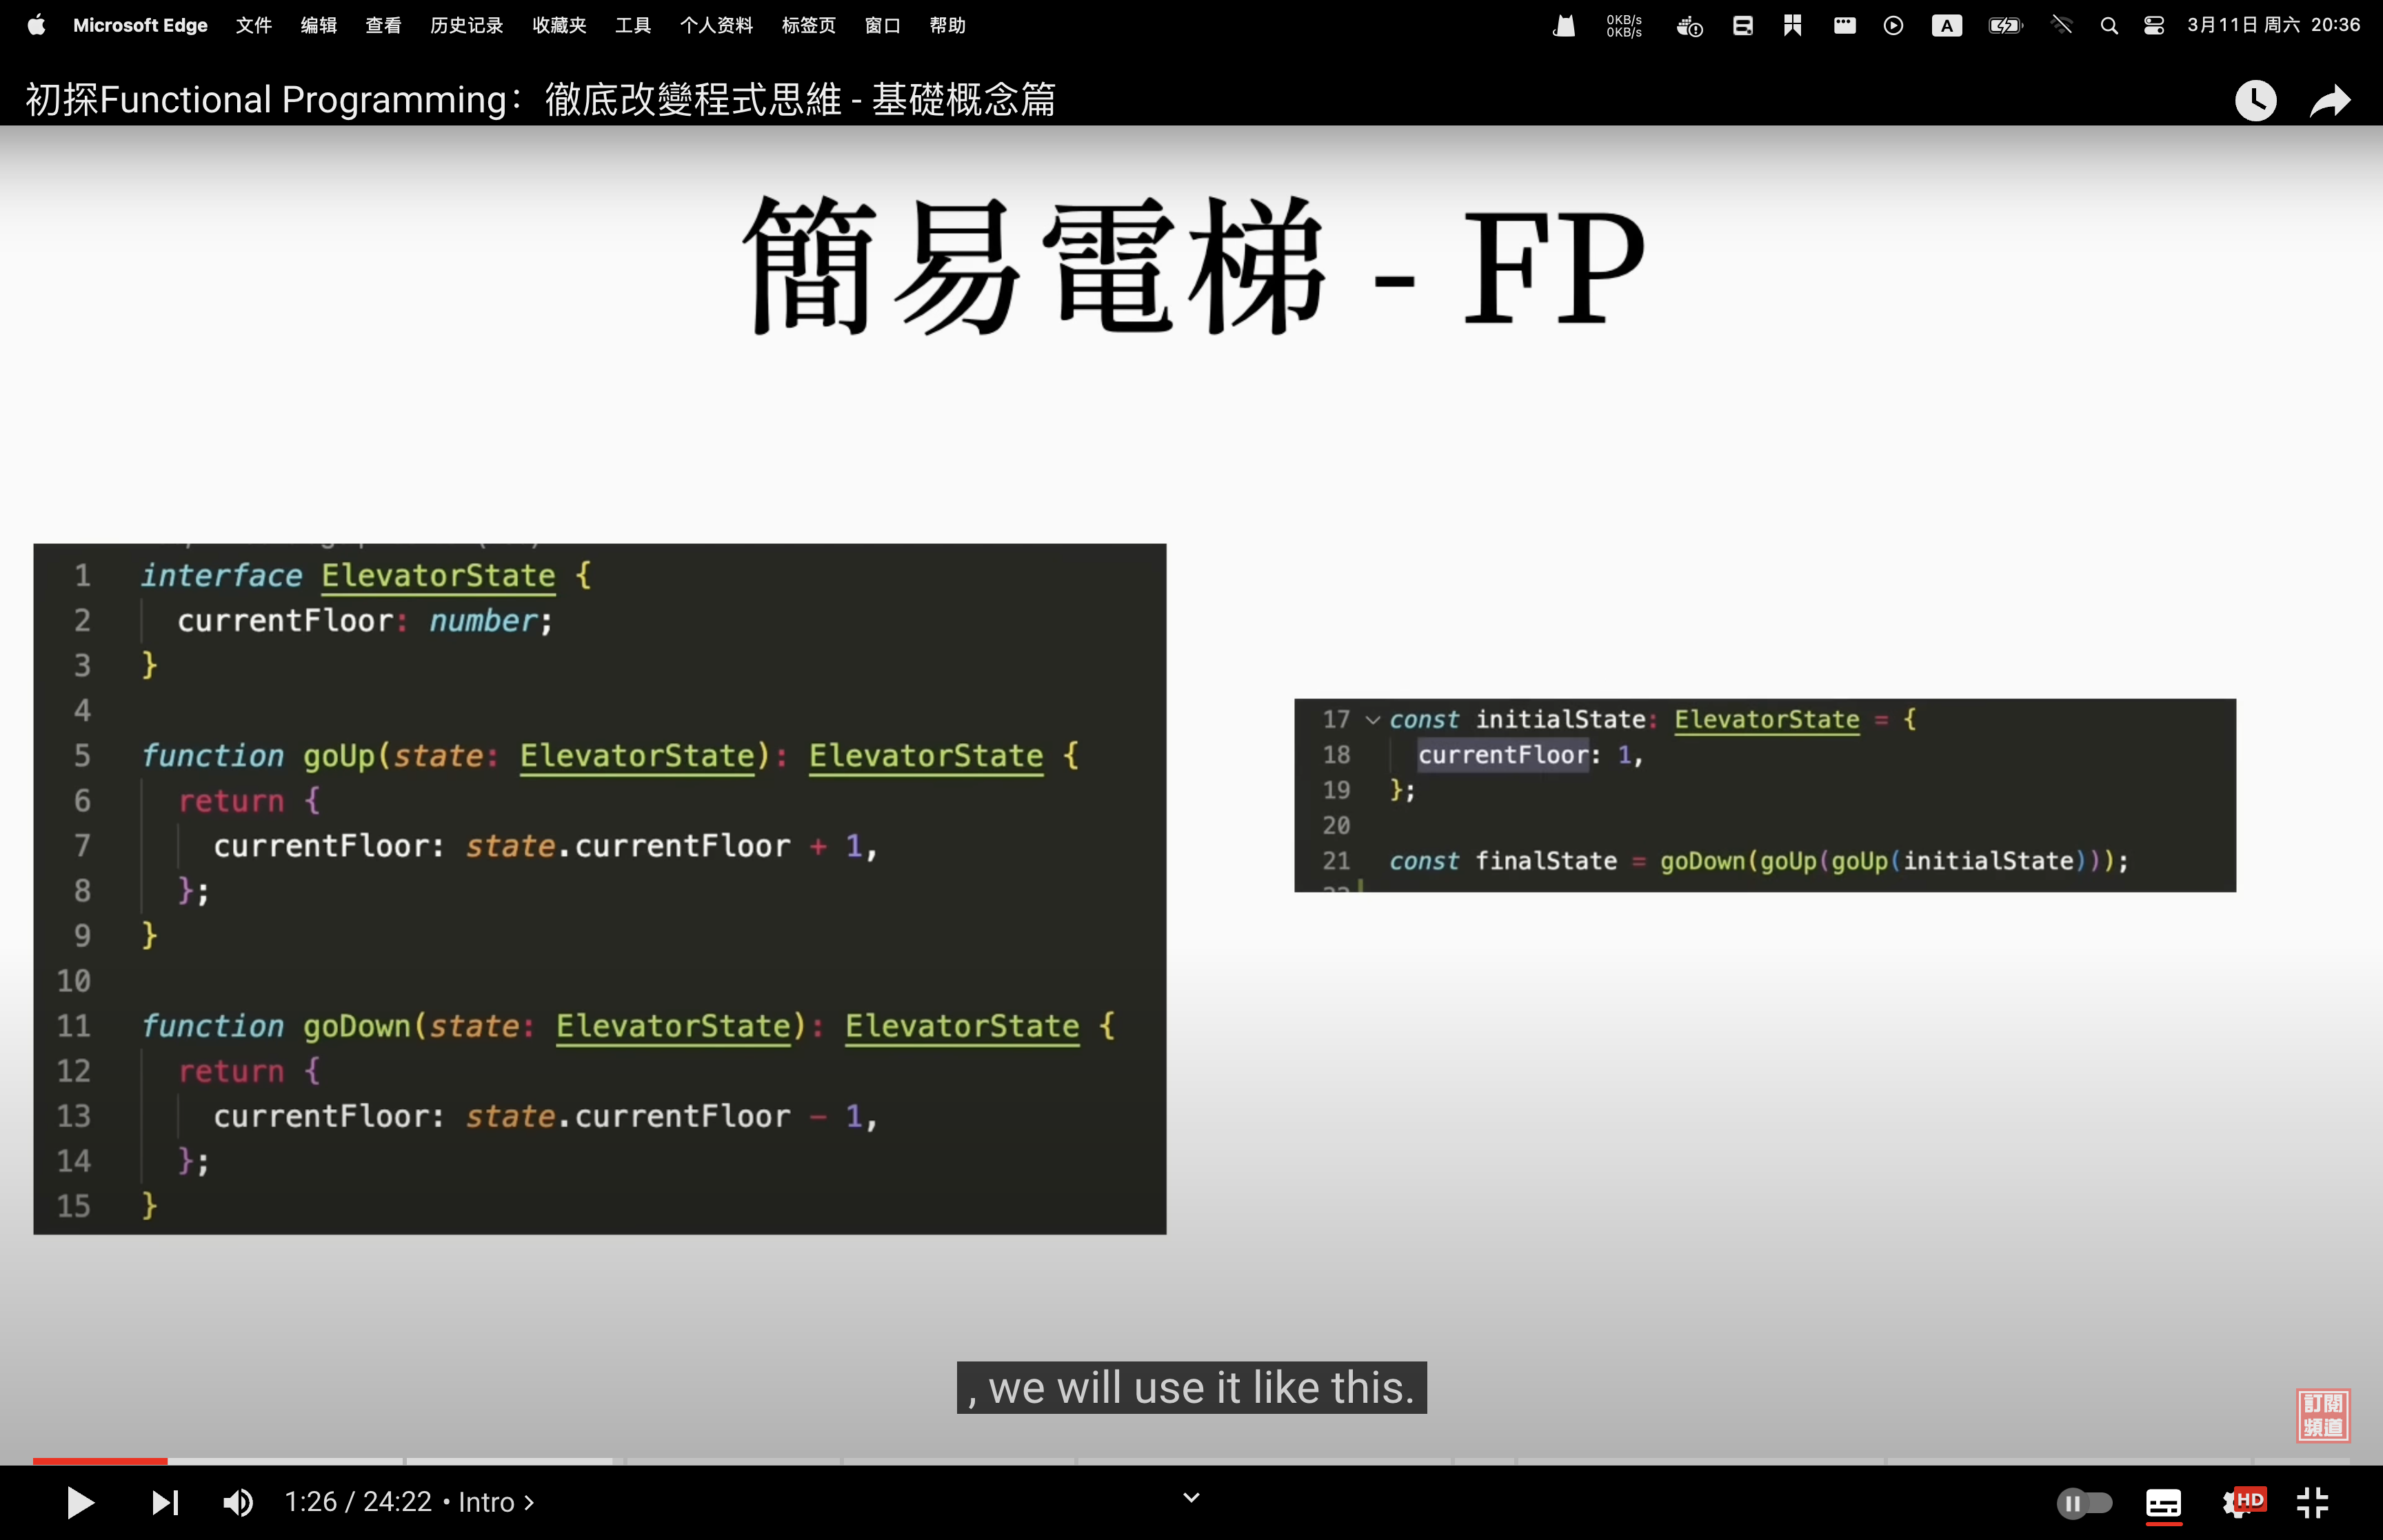Share this video

coord(2330,100)
